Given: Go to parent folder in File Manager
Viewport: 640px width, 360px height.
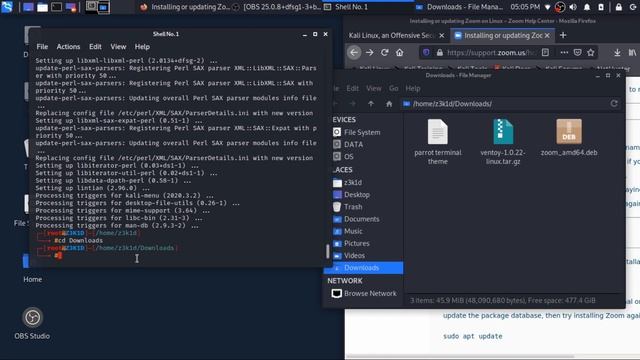Looking at the screenshot, I should point(371,104).
